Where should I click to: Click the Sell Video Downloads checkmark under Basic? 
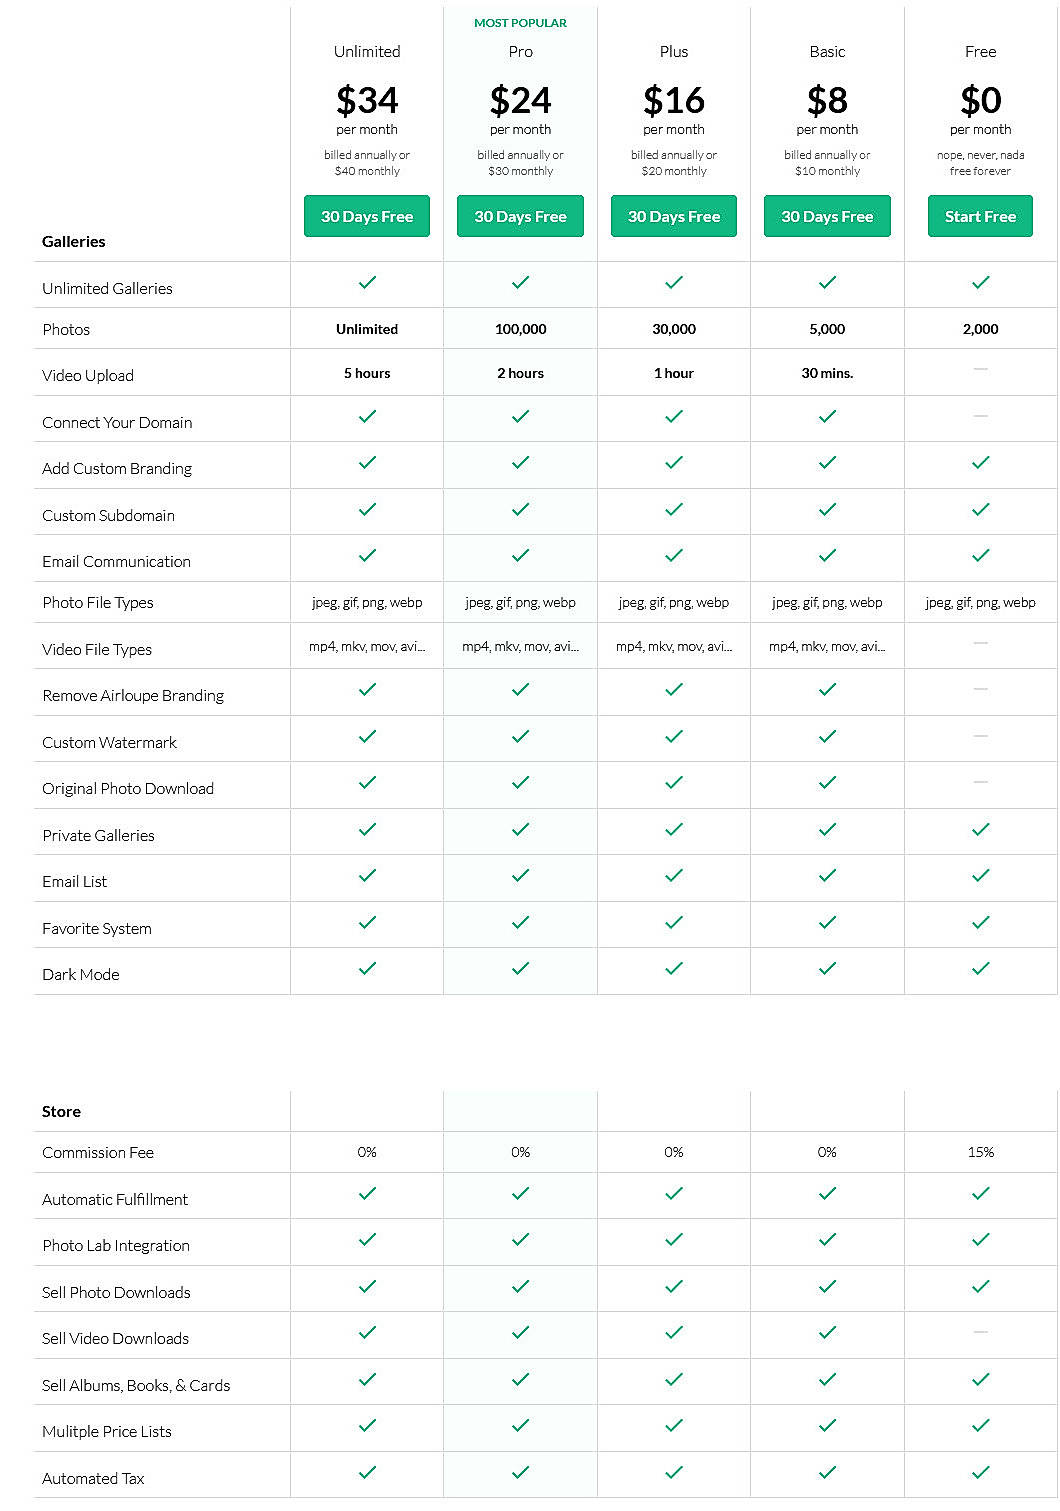(x=826, y=1332)
